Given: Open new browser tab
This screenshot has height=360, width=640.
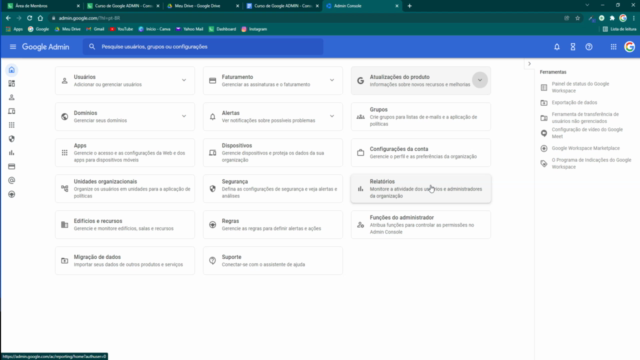Looking at the screenshot, I should (409, 6).
